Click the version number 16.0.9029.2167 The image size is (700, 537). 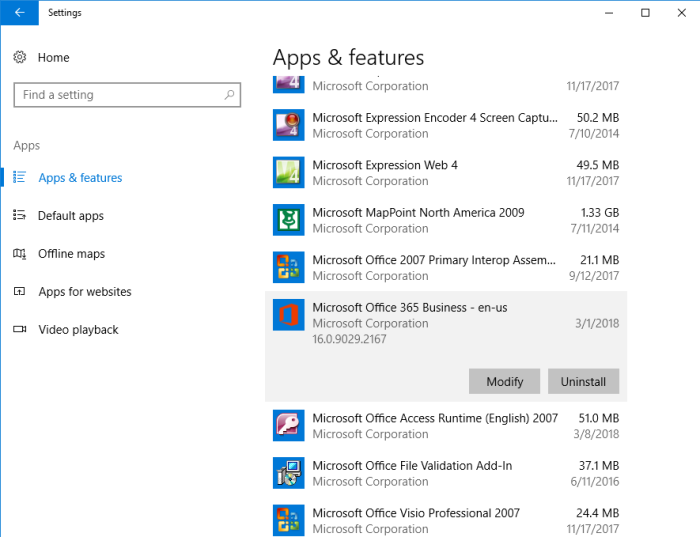click(349, 339)
